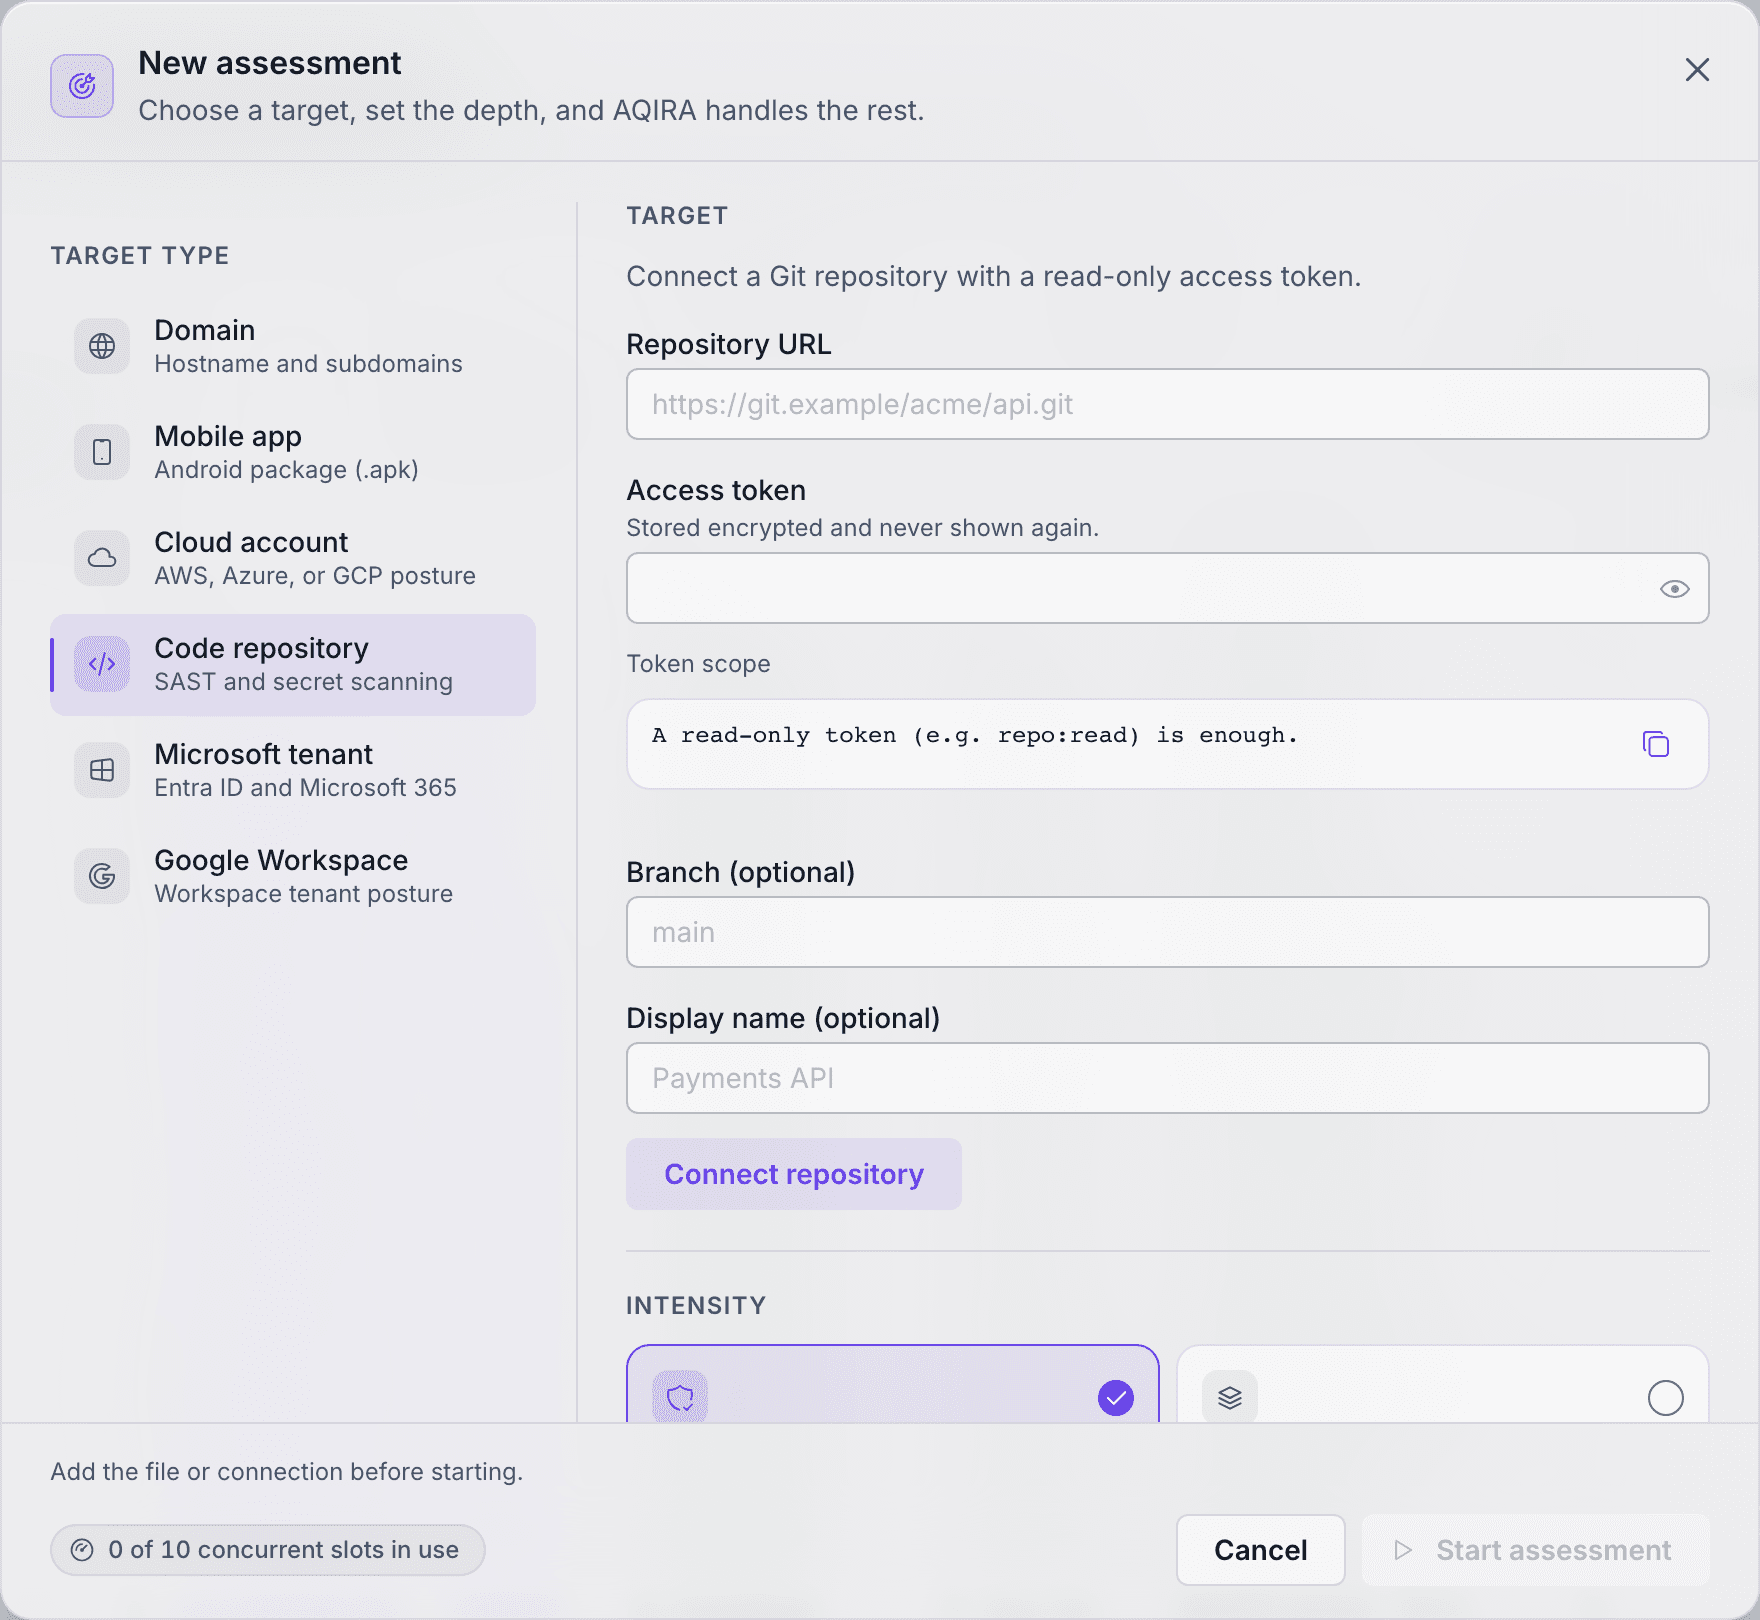Click the TARGET TYPE heading
Viewport: 1760px width, 1620px height.
(x=140, y=255)
